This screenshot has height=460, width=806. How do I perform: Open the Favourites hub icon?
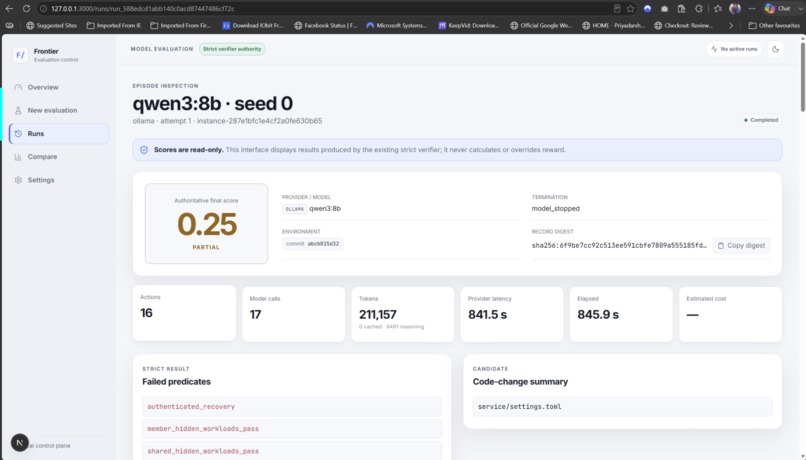718,9
